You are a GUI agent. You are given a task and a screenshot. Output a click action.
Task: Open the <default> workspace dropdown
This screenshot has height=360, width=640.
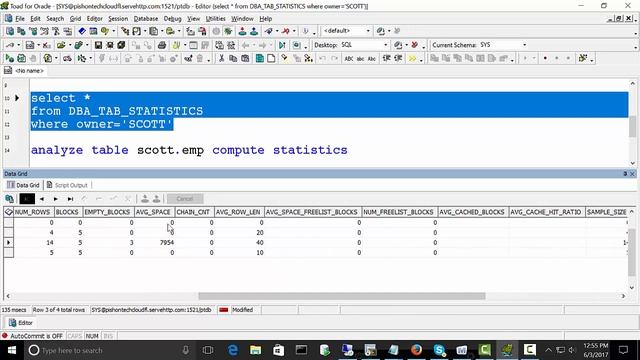pos(368,31)
